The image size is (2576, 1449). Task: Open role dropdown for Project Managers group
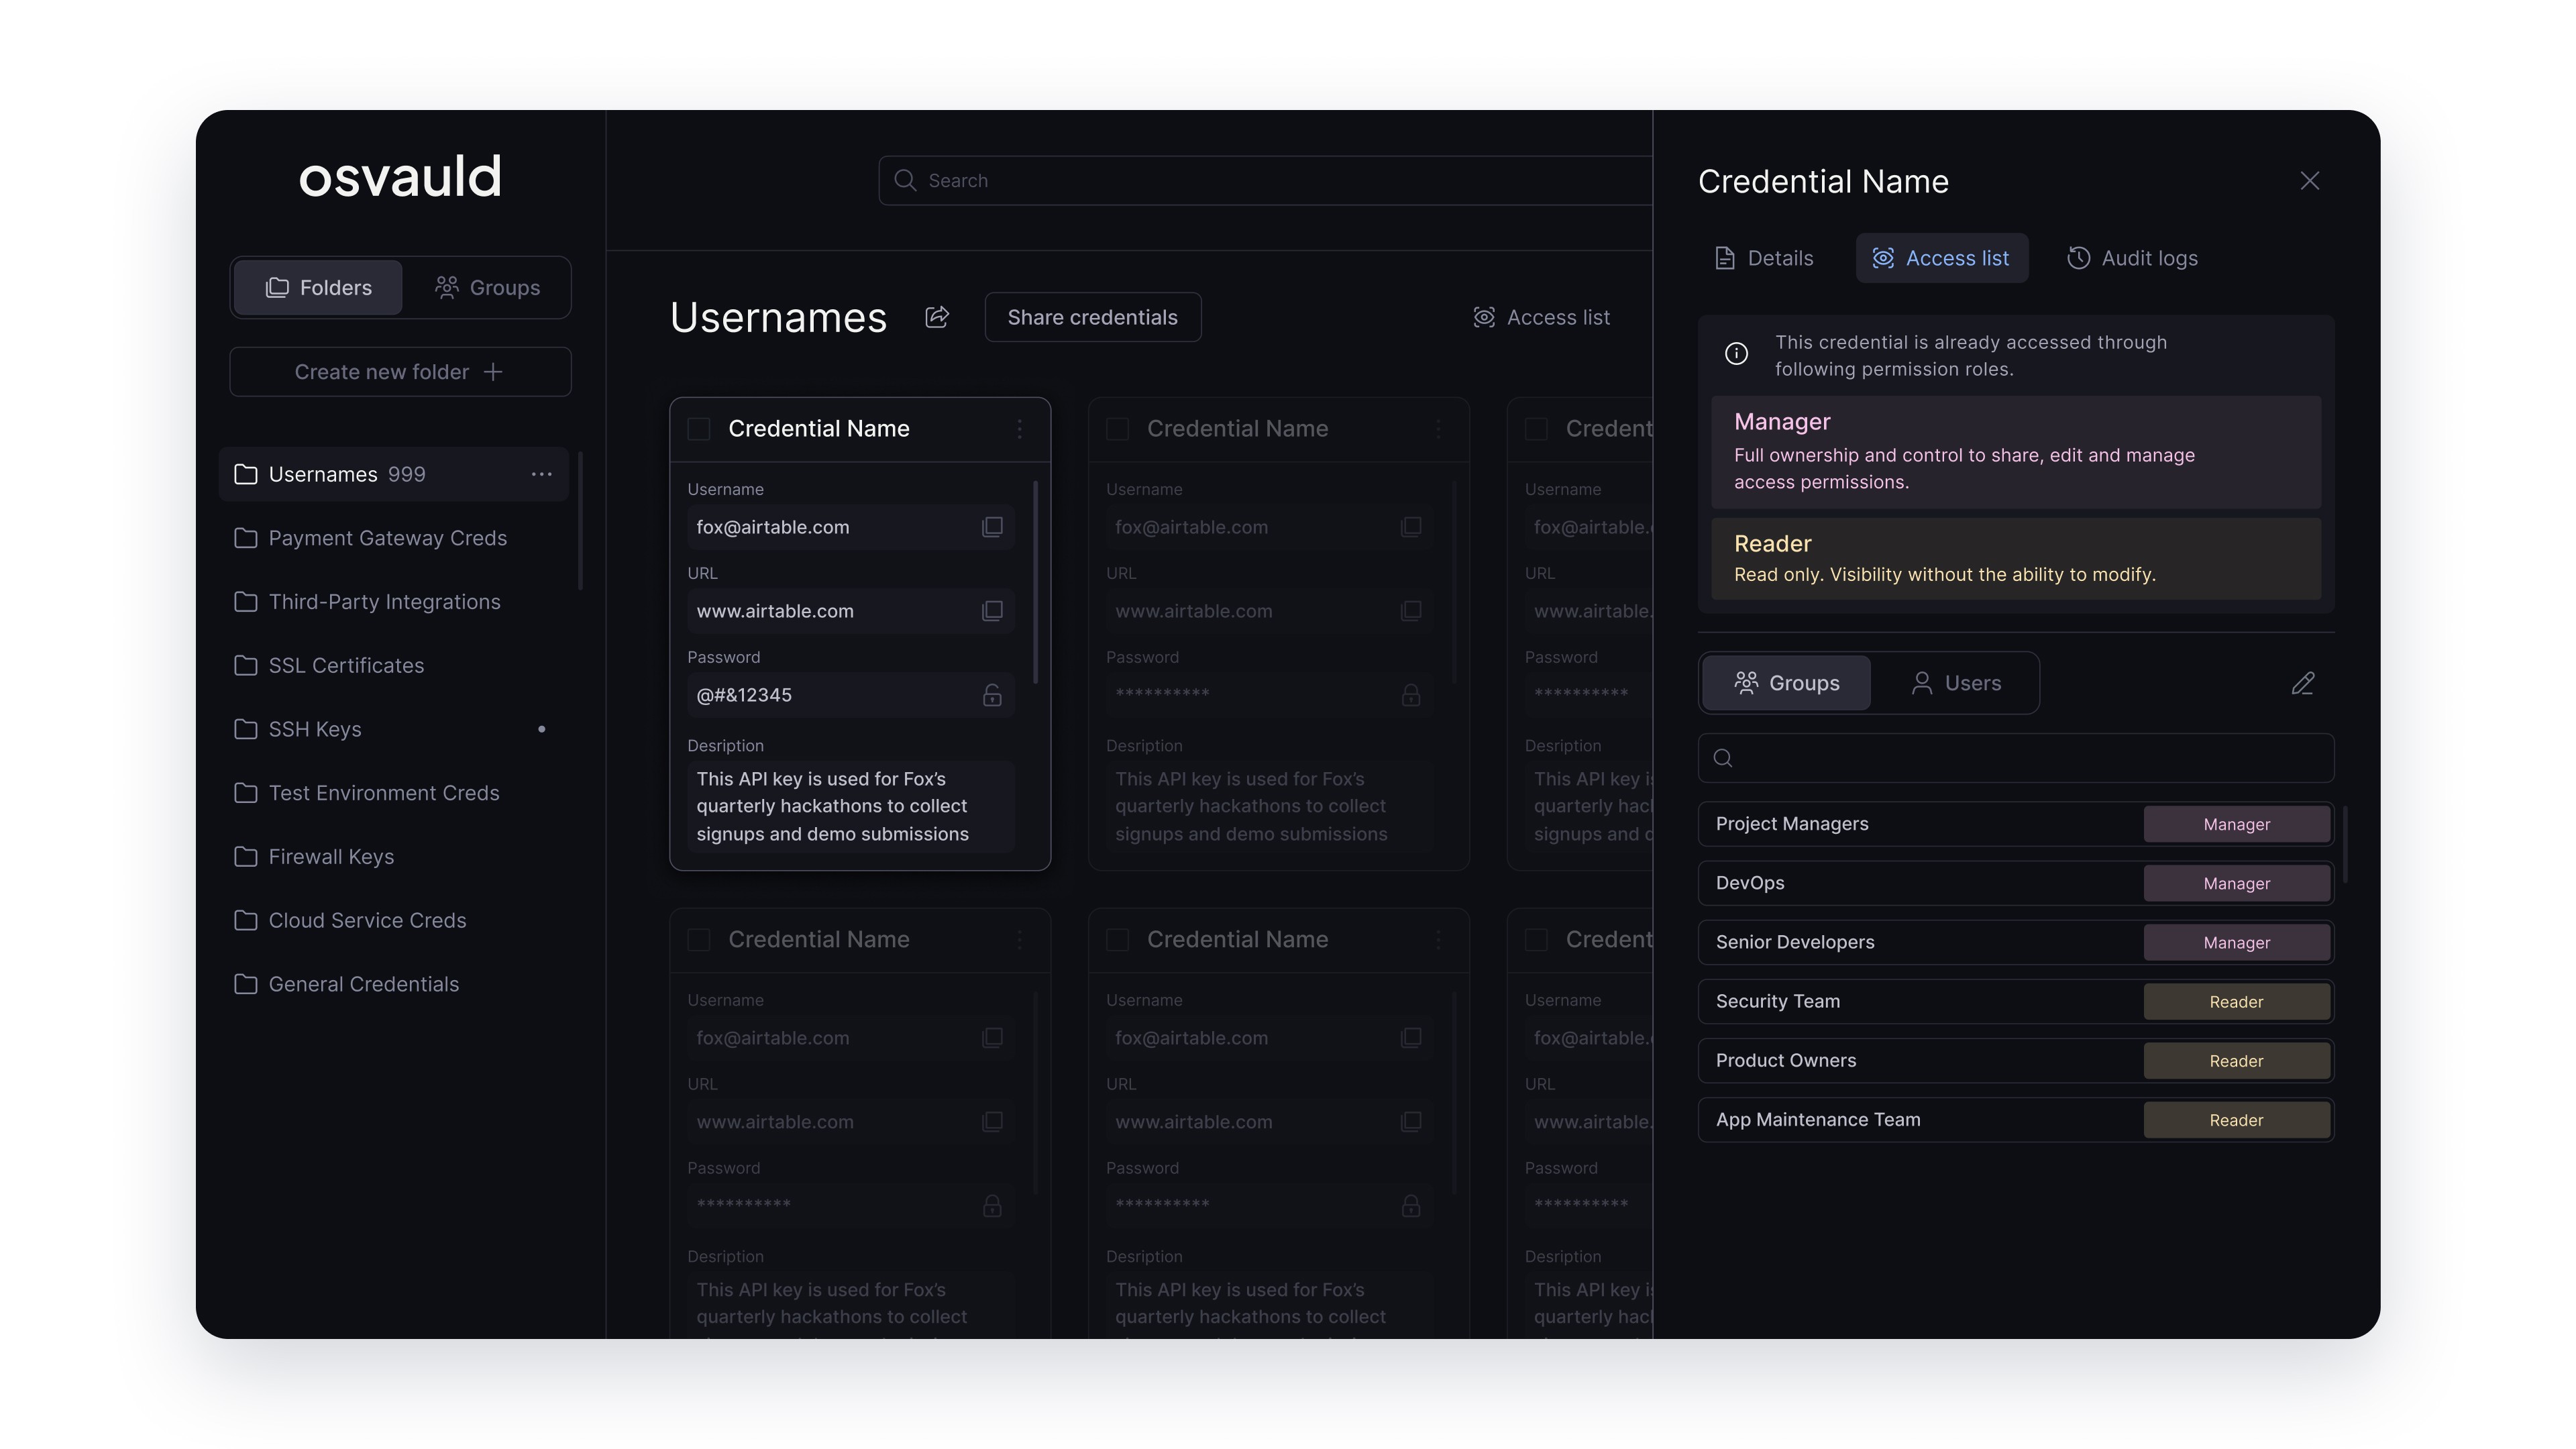point(2236,824)
